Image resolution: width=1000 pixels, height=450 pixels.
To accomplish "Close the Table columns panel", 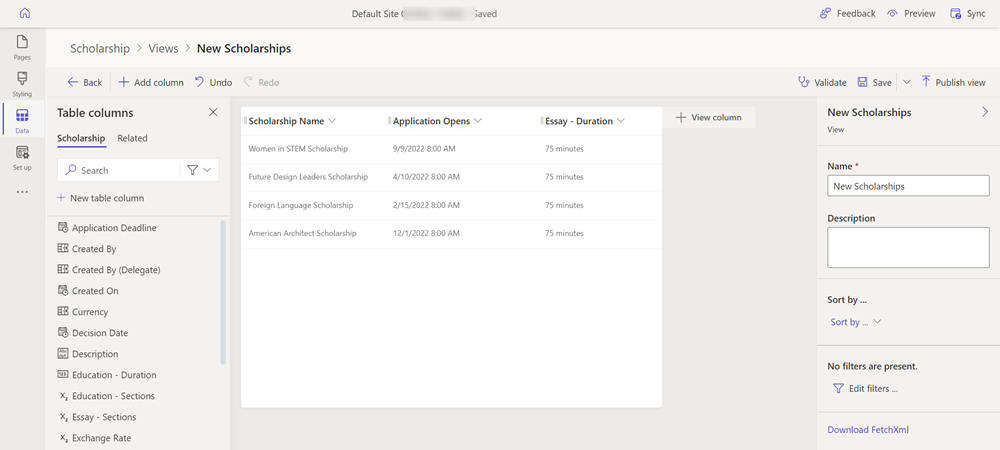I will [x=214, y=112].
